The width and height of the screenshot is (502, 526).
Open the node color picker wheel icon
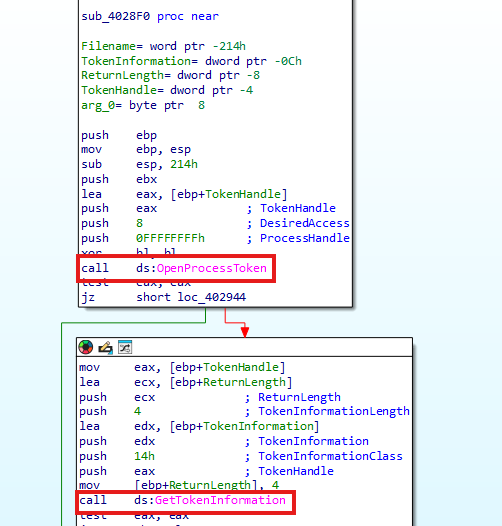pyautogui.click(x=86, y=347)
